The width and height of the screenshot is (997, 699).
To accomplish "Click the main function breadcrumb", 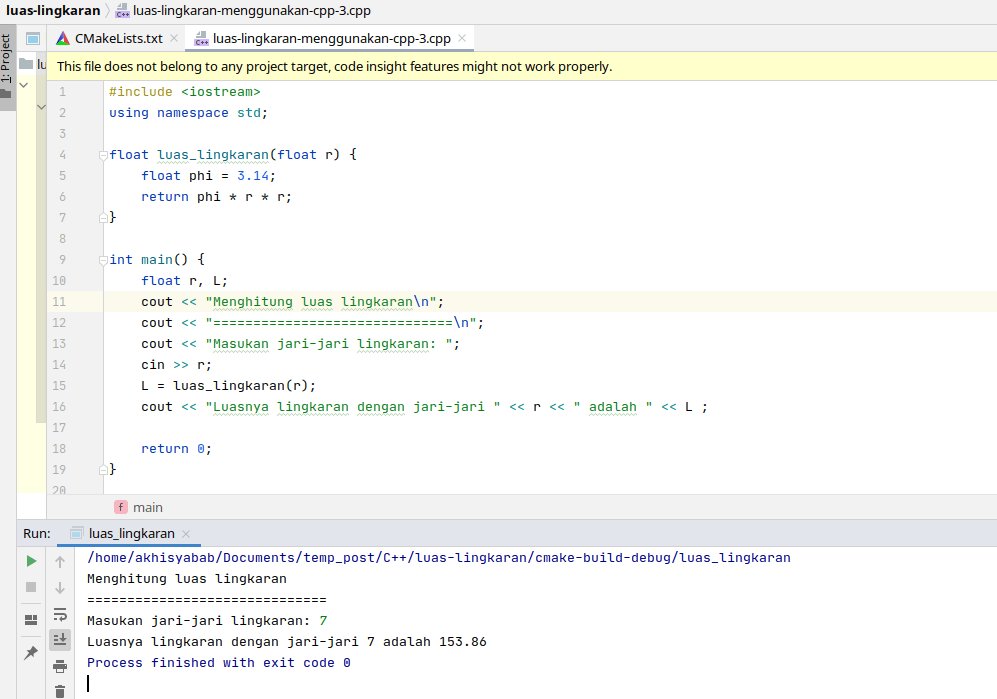I will pyautogui.click(x=139, y=507).
